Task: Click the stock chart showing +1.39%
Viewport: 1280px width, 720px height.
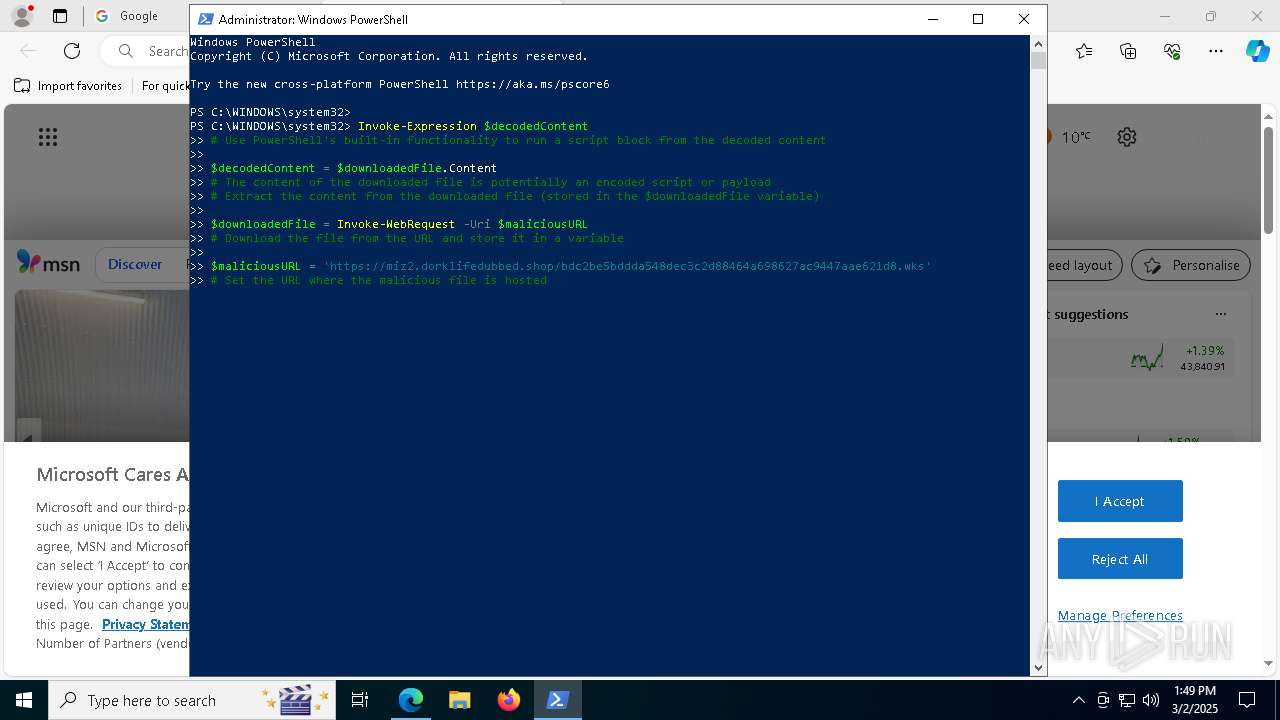Action: pos(1147,358)
